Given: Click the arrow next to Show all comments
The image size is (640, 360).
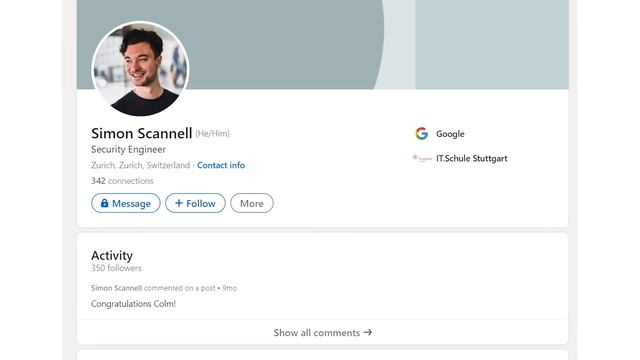Looking at the screenshot, I should tap(368, 332).
